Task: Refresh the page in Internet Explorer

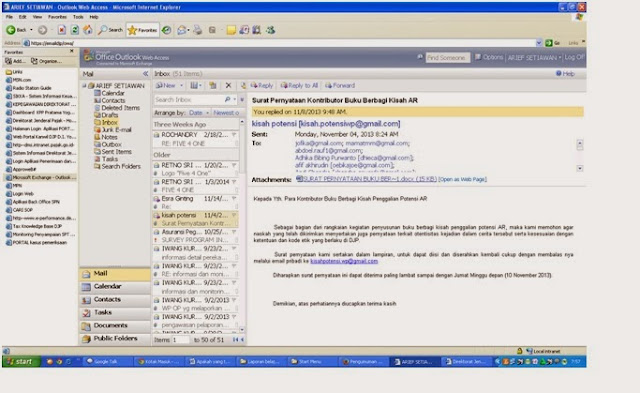Action: click(75, 30)
